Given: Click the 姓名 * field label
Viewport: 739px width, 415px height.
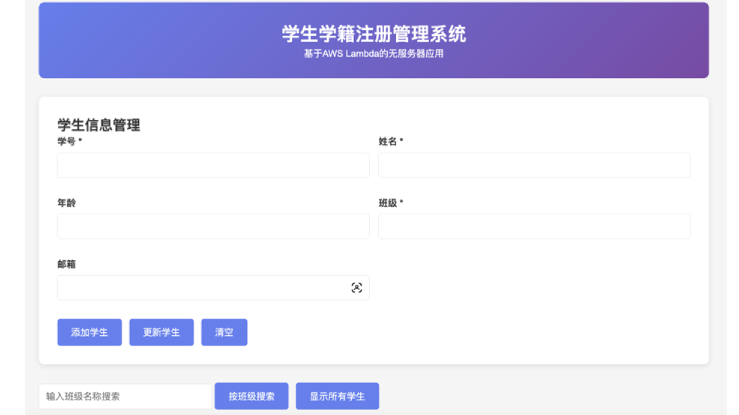Looking at the screenshot, I should pos(391,142).
